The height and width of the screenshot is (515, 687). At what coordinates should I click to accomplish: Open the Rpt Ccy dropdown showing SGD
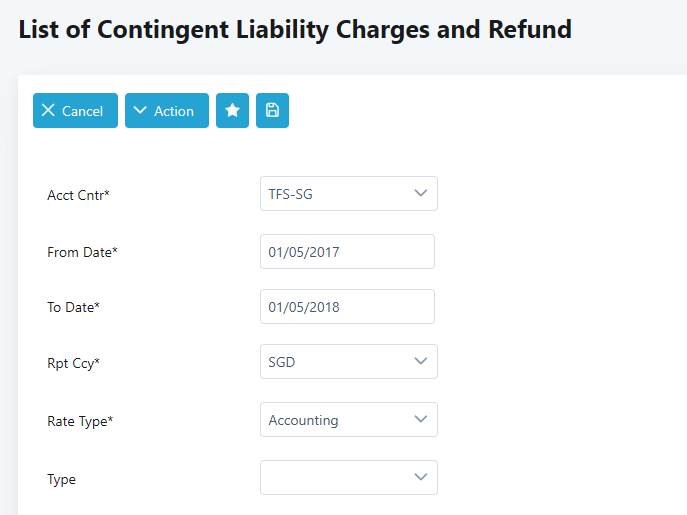(x=348, y=363)
